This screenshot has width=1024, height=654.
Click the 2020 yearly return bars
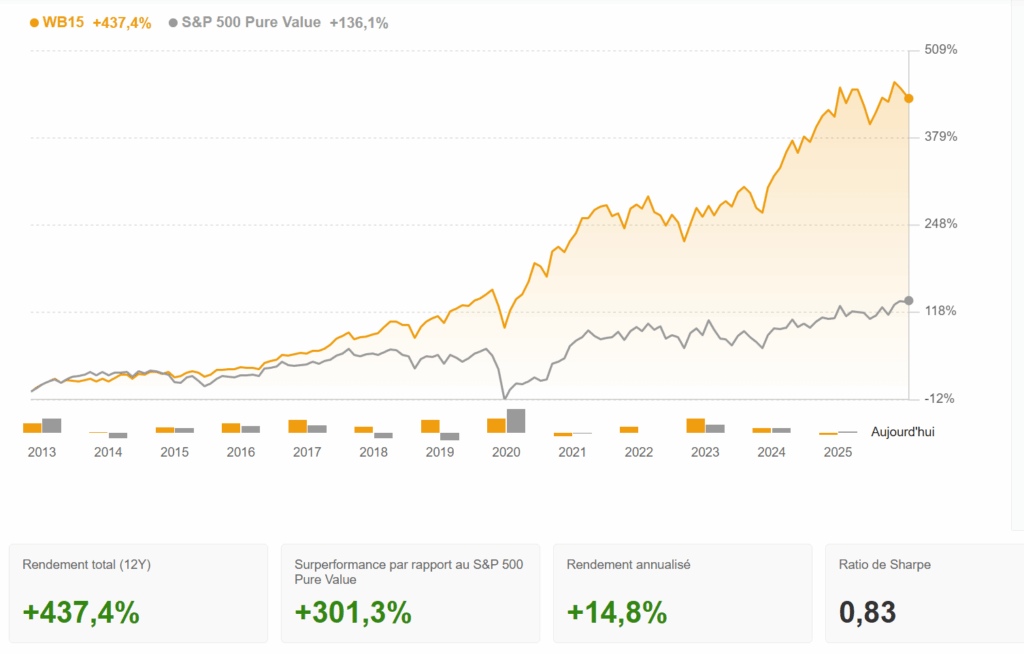[x=506, y=422]
